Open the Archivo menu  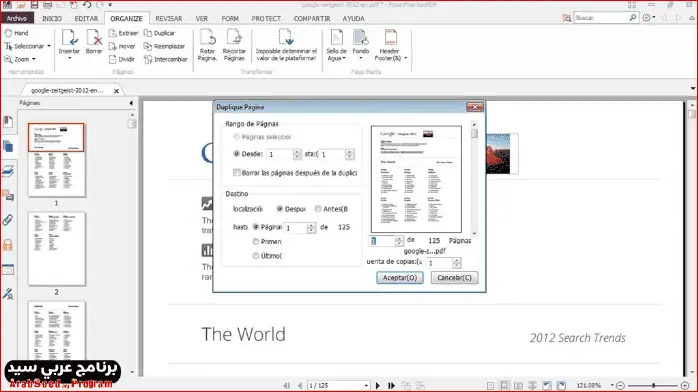pos(16,18)
